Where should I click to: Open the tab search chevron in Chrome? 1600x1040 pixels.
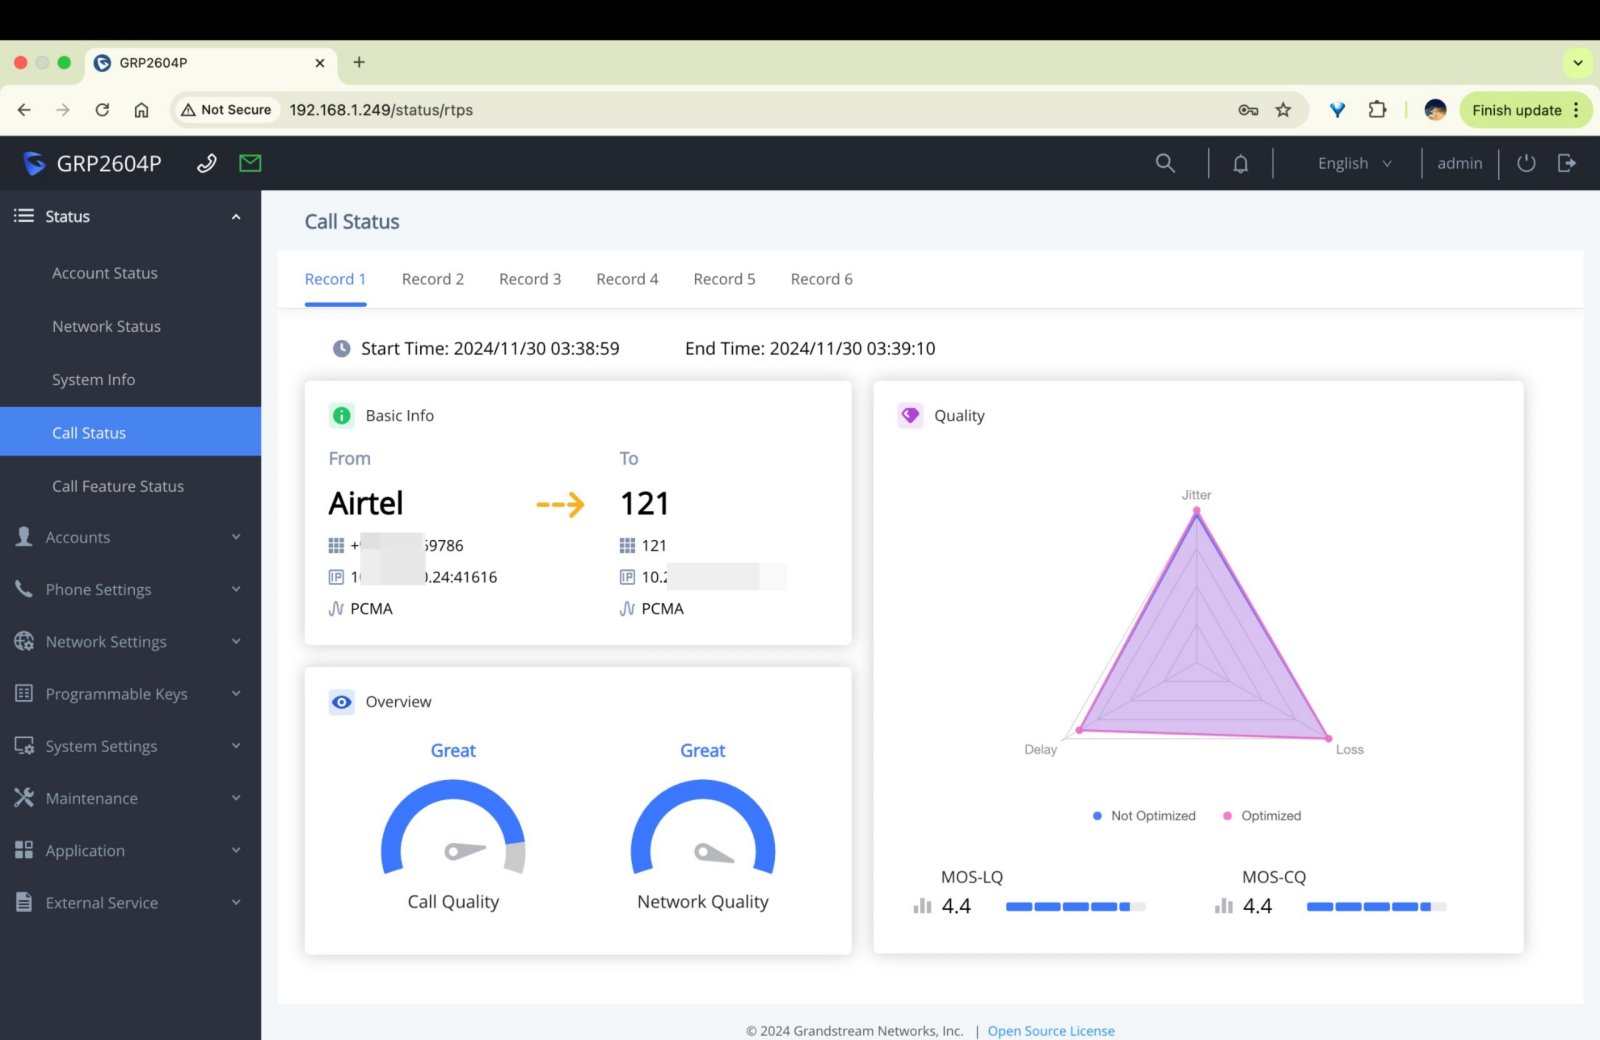coord(1578,62)
